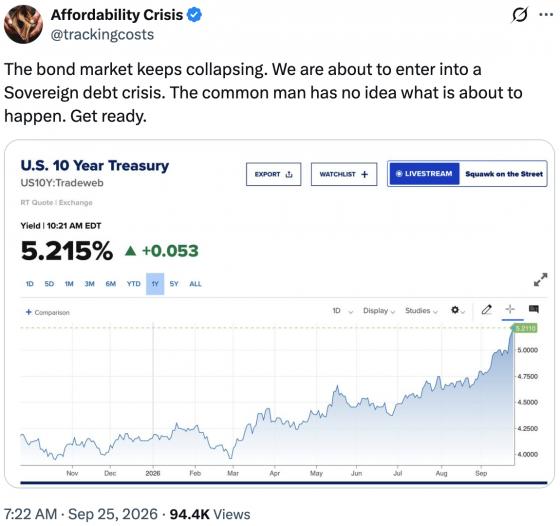The height and width of the screenshot is (526, 560).
Task: Expand the 1D interval dropdown
Action: pyautogui.click(x=342, y=311)
